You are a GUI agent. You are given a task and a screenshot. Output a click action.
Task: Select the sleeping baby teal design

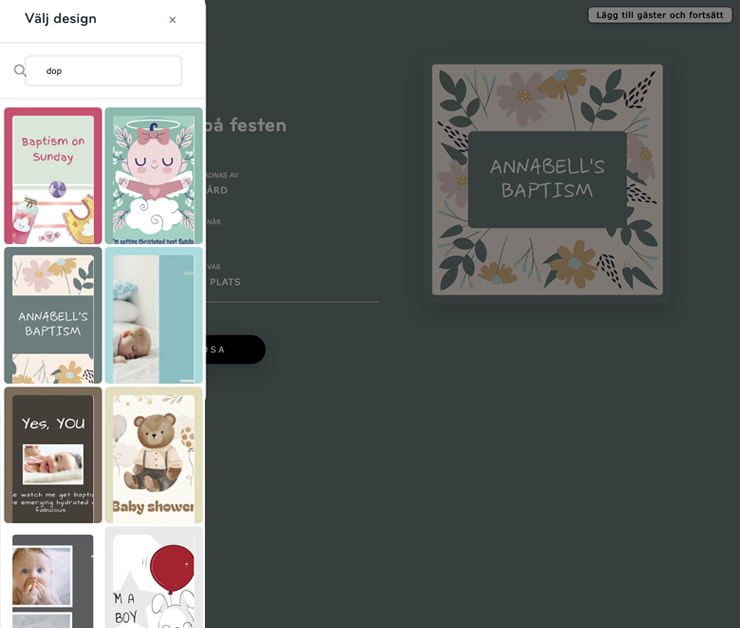[154, 315]
